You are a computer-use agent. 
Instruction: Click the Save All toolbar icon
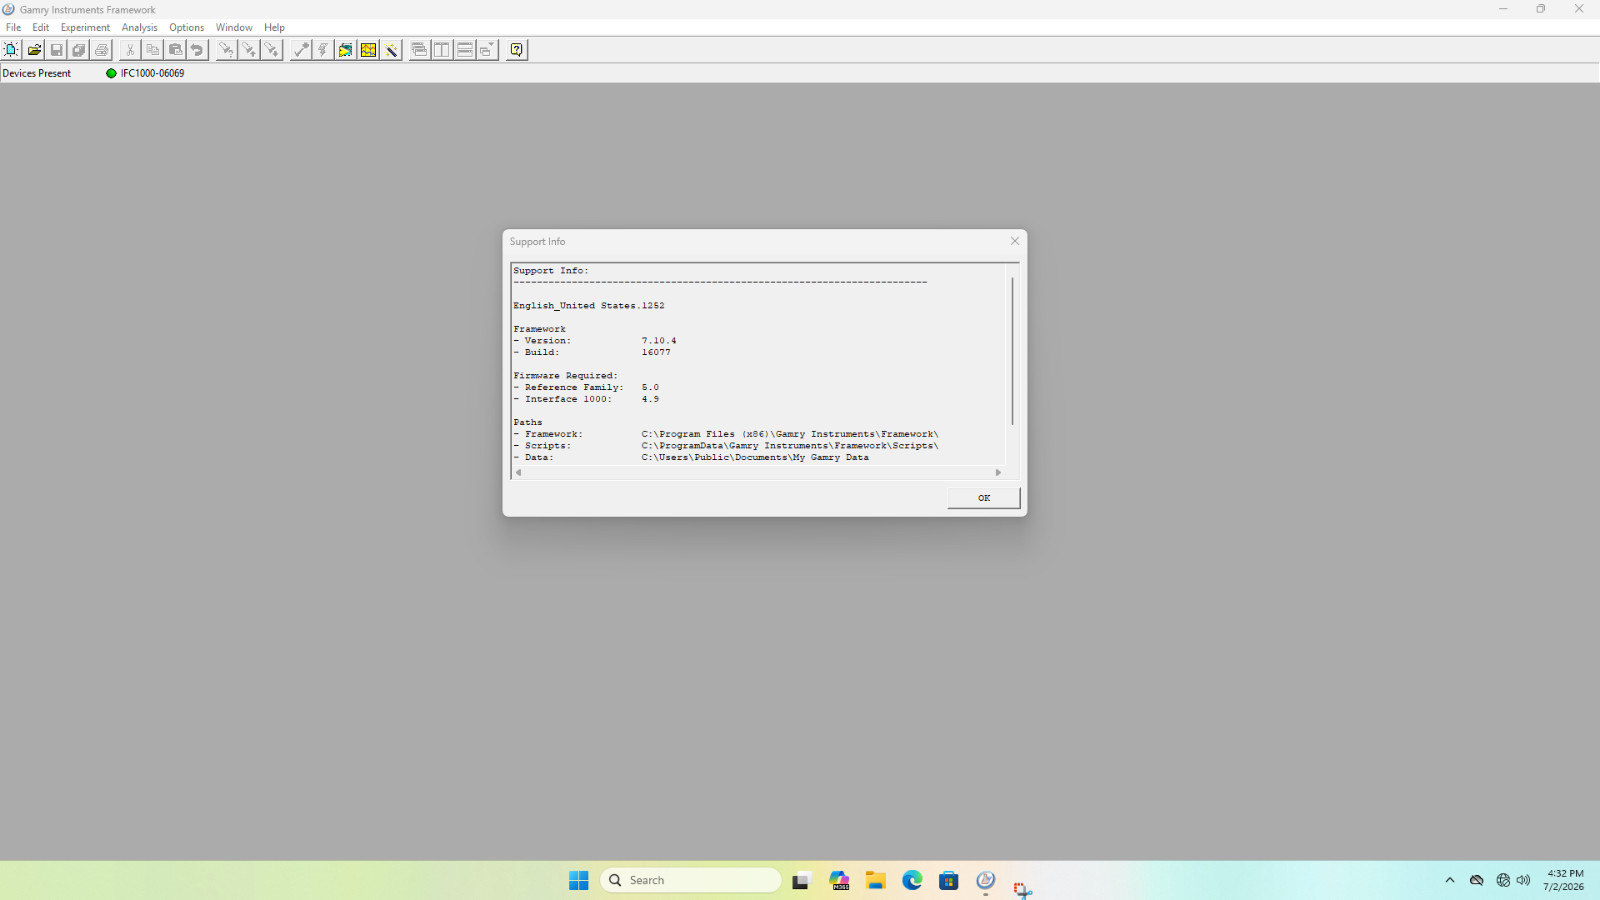click(79, 50)
